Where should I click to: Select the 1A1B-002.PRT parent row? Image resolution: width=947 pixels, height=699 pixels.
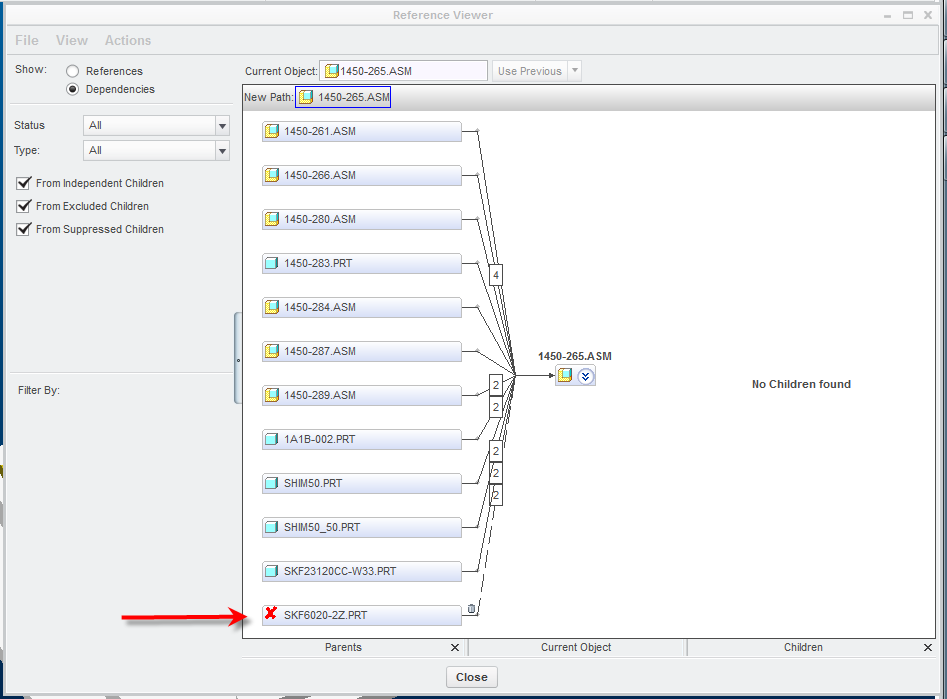point(362,439)
